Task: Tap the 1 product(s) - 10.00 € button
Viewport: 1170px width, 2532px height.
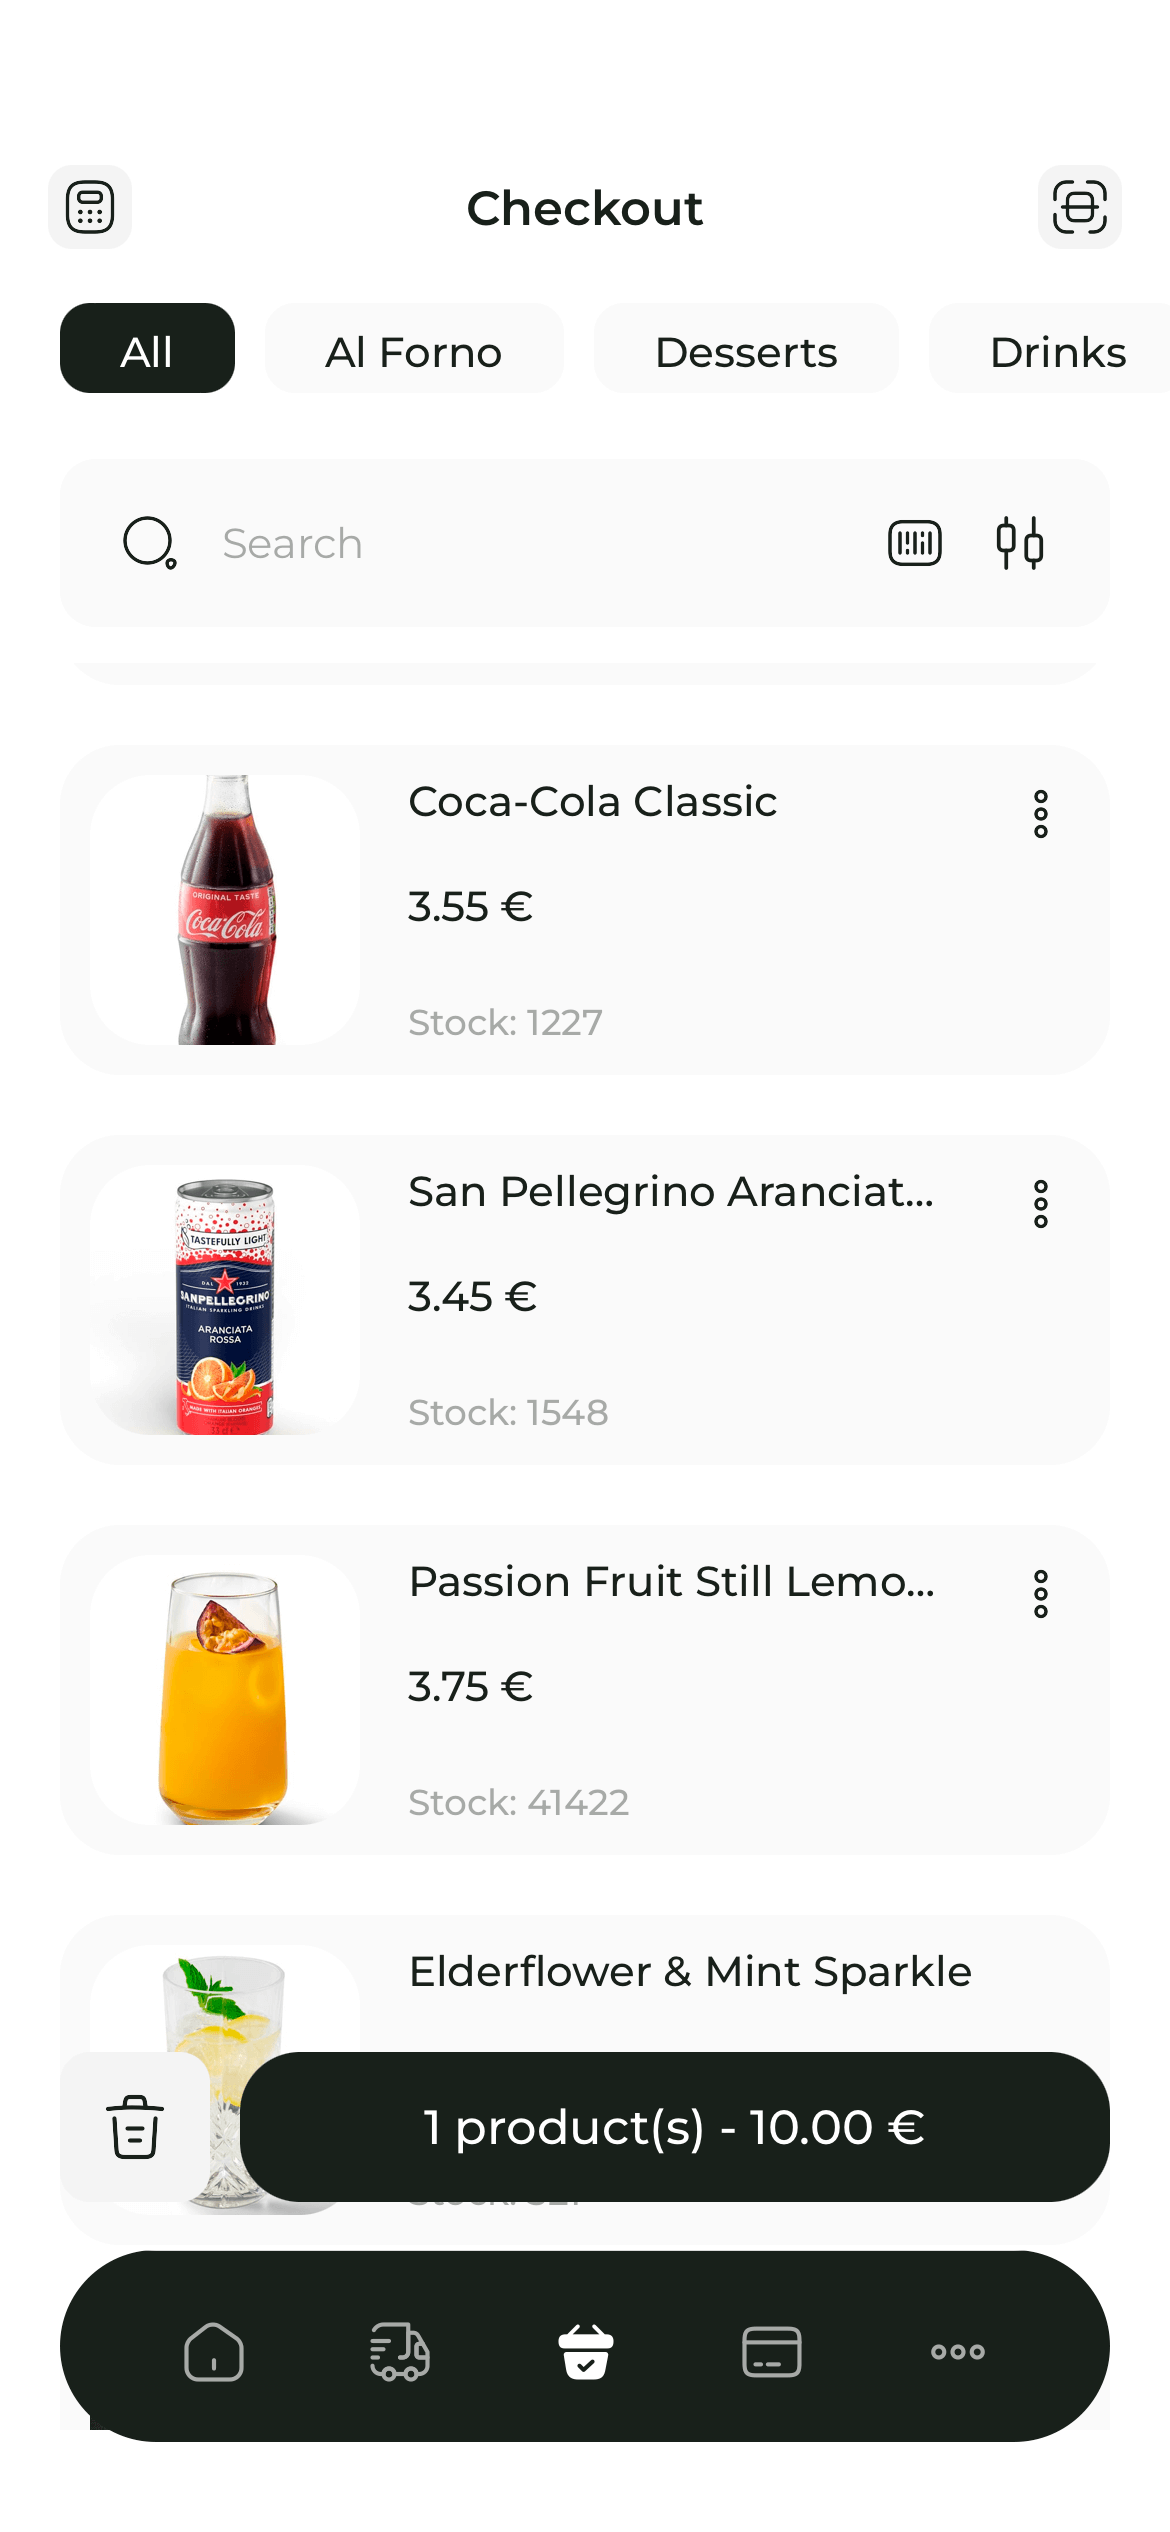Action: click(674, 2127)
